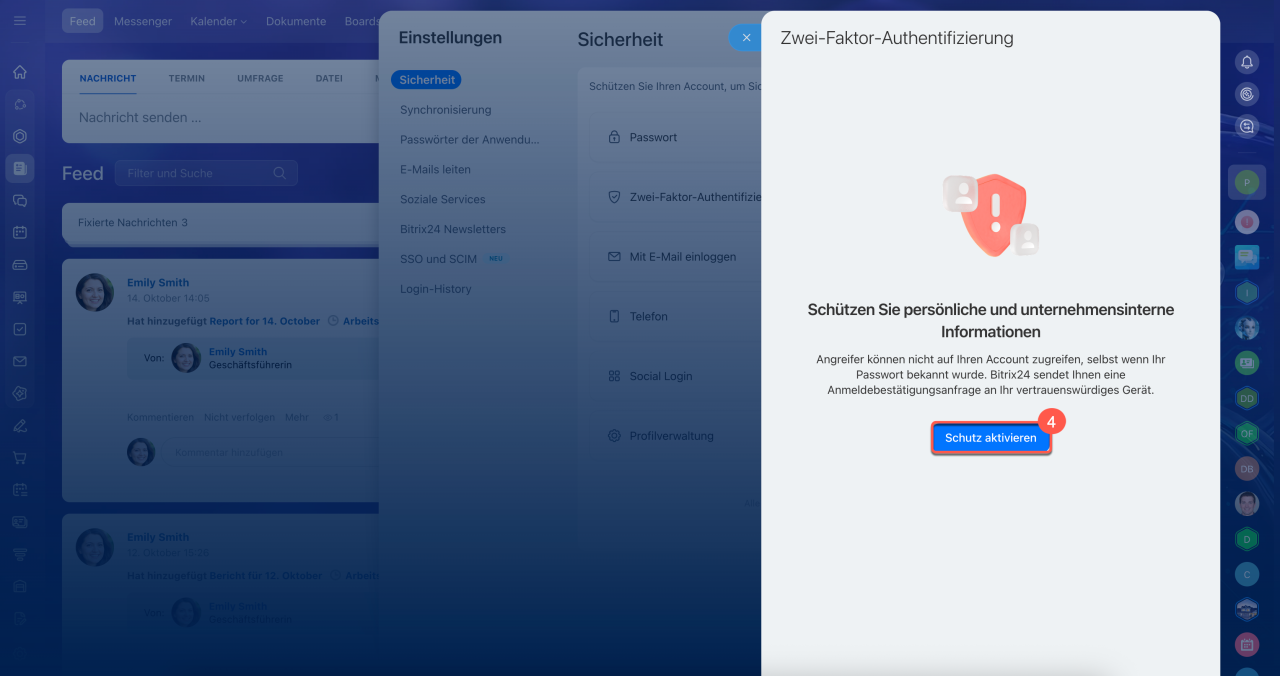Open the Passwort security row

[x=675, y=138]
